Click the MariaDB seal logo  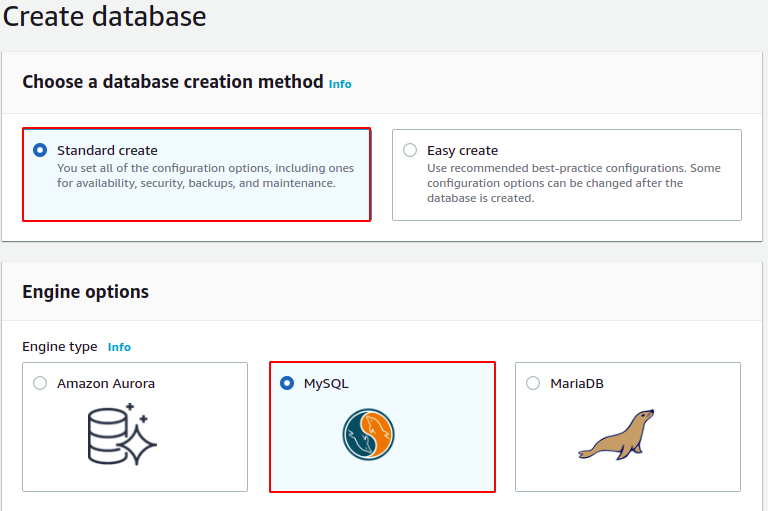pos(616,435)
